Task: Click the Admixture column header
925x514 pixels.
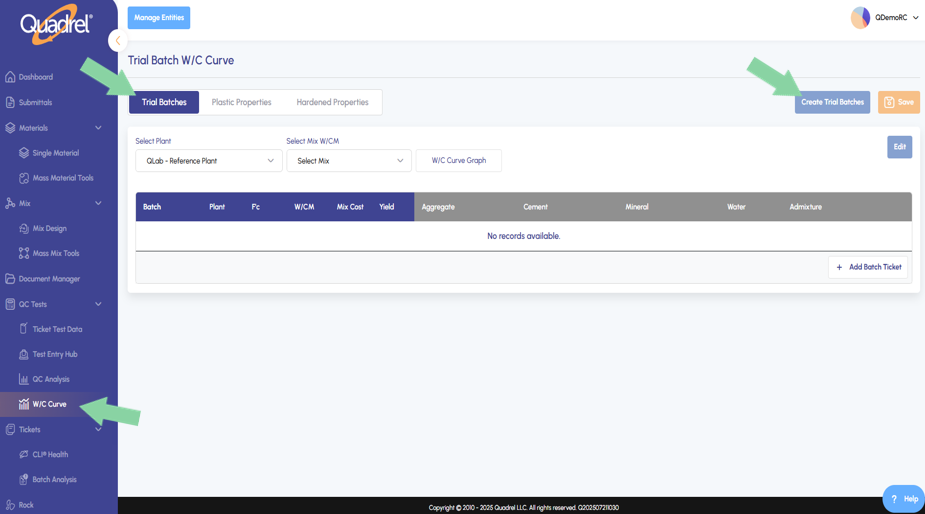Action: pos(805,207)
